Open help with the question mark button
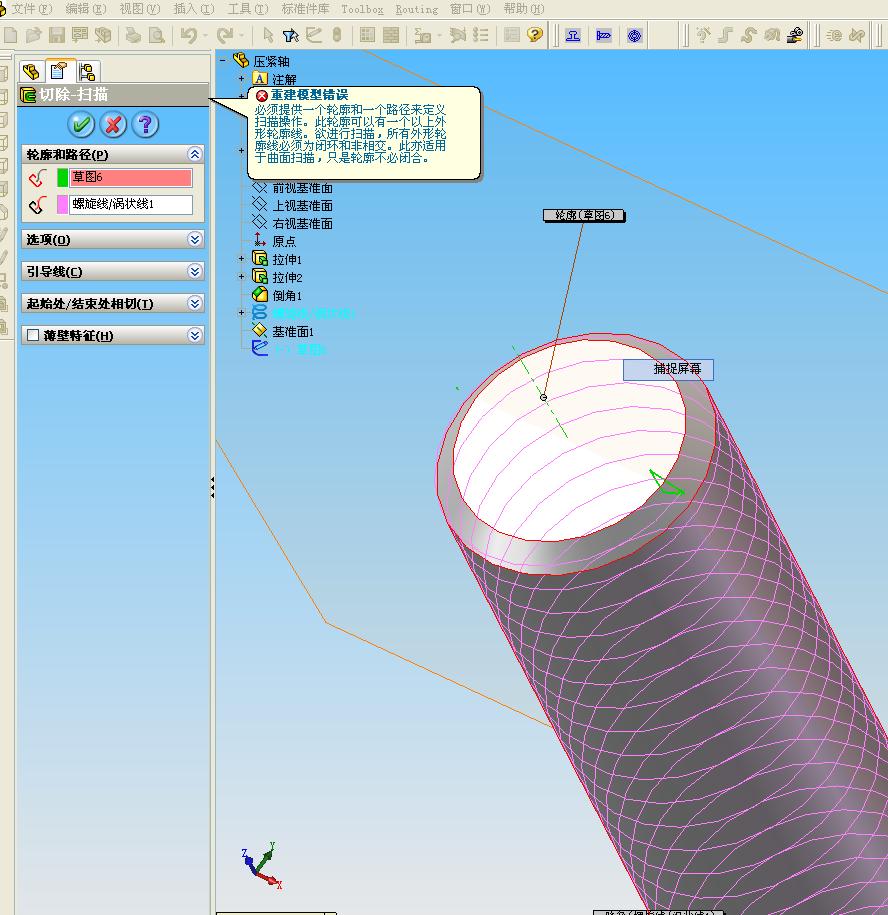Viewport: 888px width, 915px height. click(145, 124)
